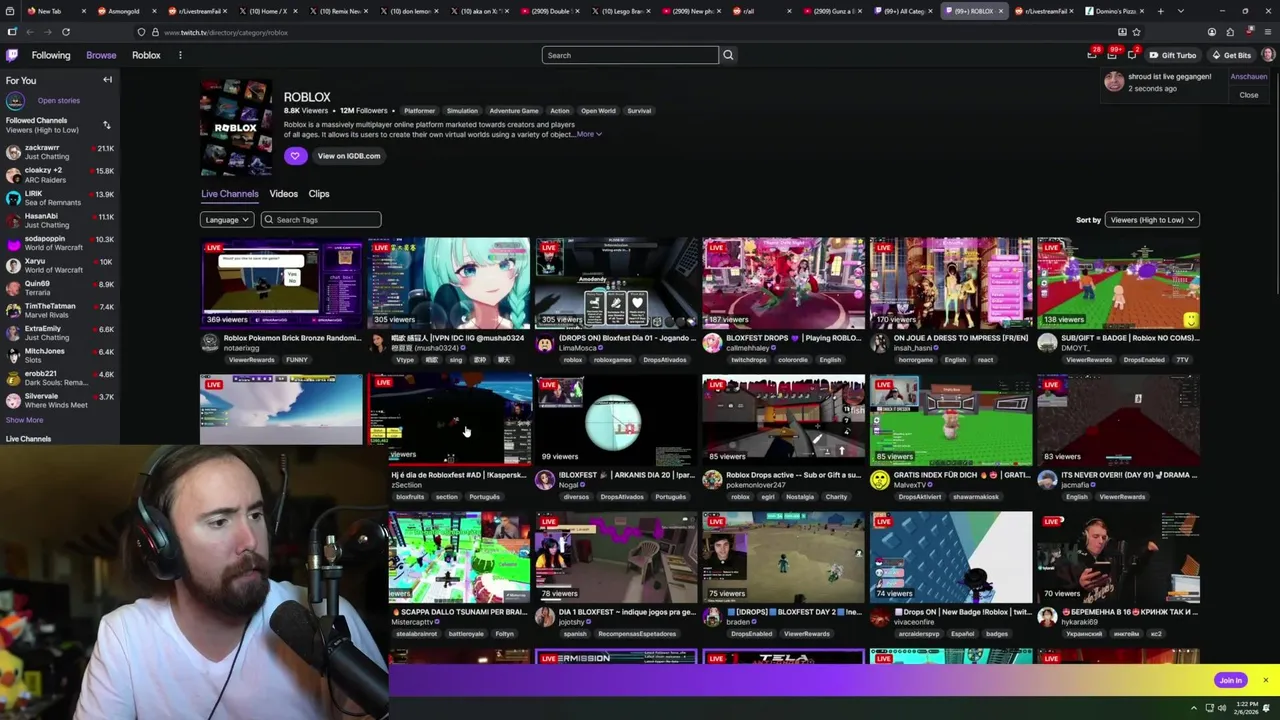Viewport: 1280px width, 720px height.
Task: Click zackrawrr avatar in sidebar
Action: pos(13,152)
